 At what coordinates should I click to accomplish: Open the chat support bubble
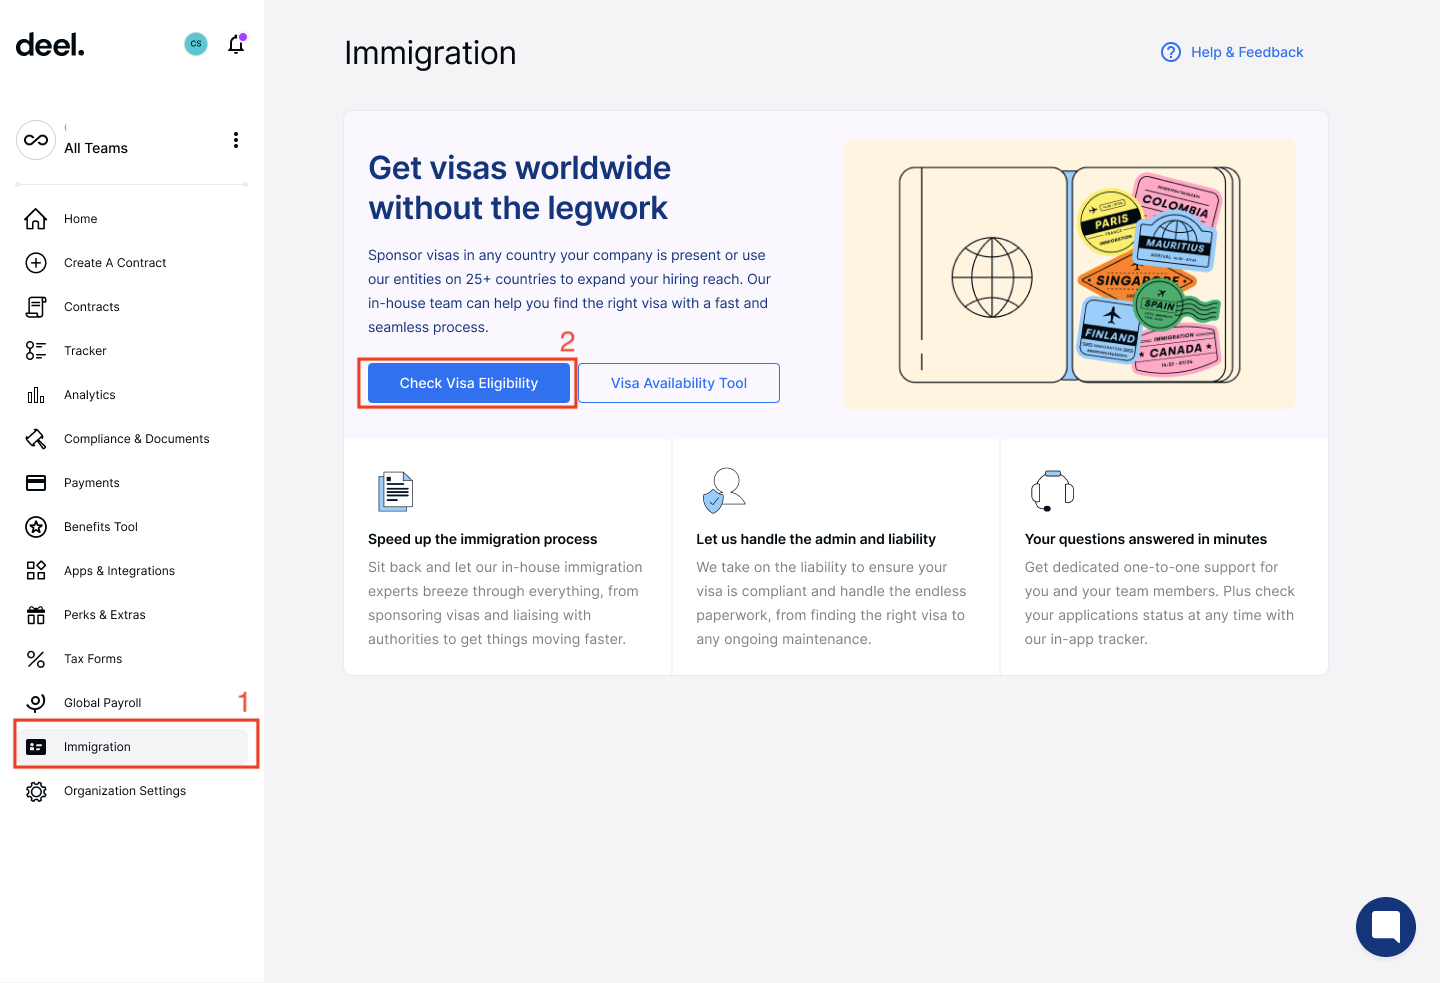pyautogui.click(x=1386, y=927)
